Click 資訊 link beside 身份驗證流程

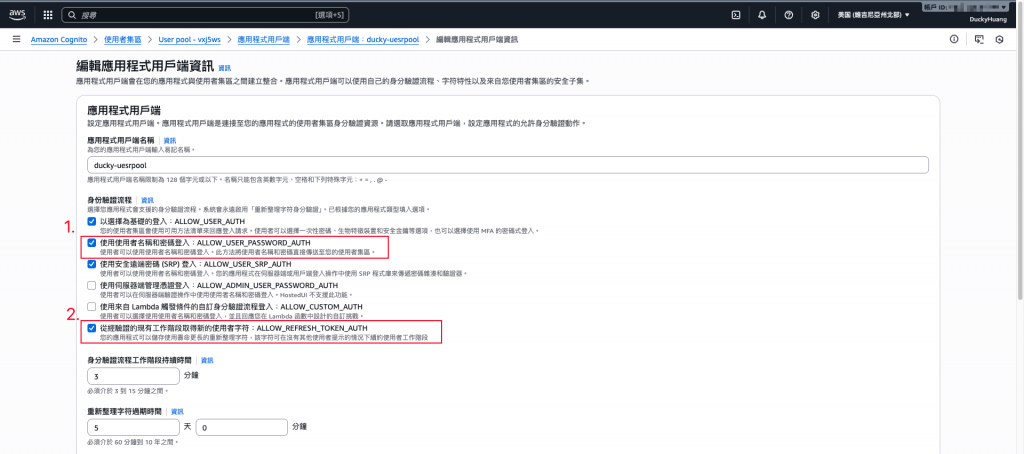(148, 200)
